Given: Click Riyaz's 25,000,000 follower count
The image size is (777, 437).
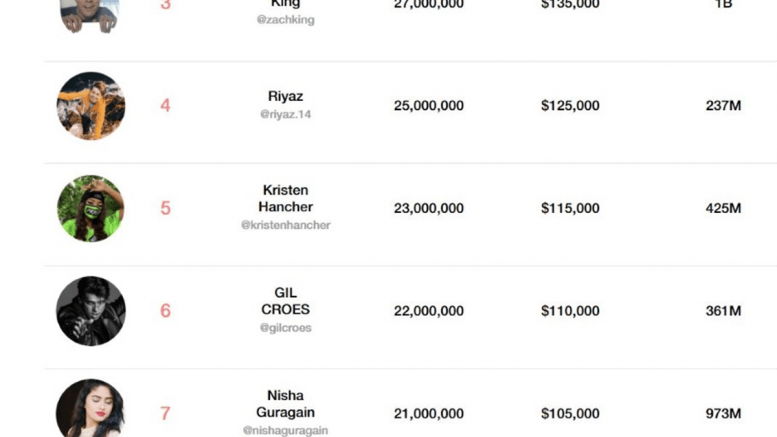Looking at the screenshot, I should pos(428,105).
